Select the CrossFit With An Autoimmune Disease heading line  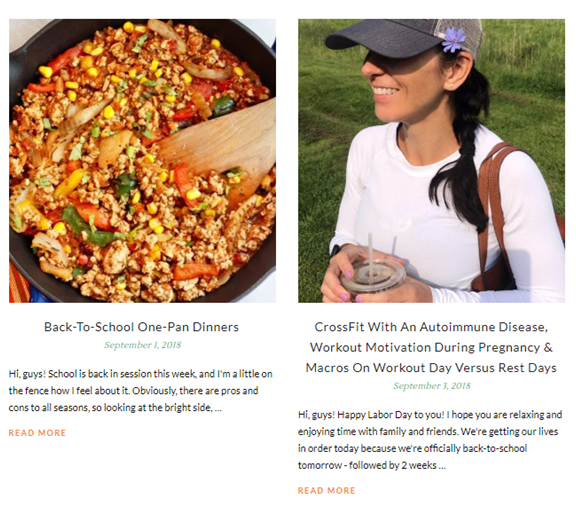tap(431, 327)
